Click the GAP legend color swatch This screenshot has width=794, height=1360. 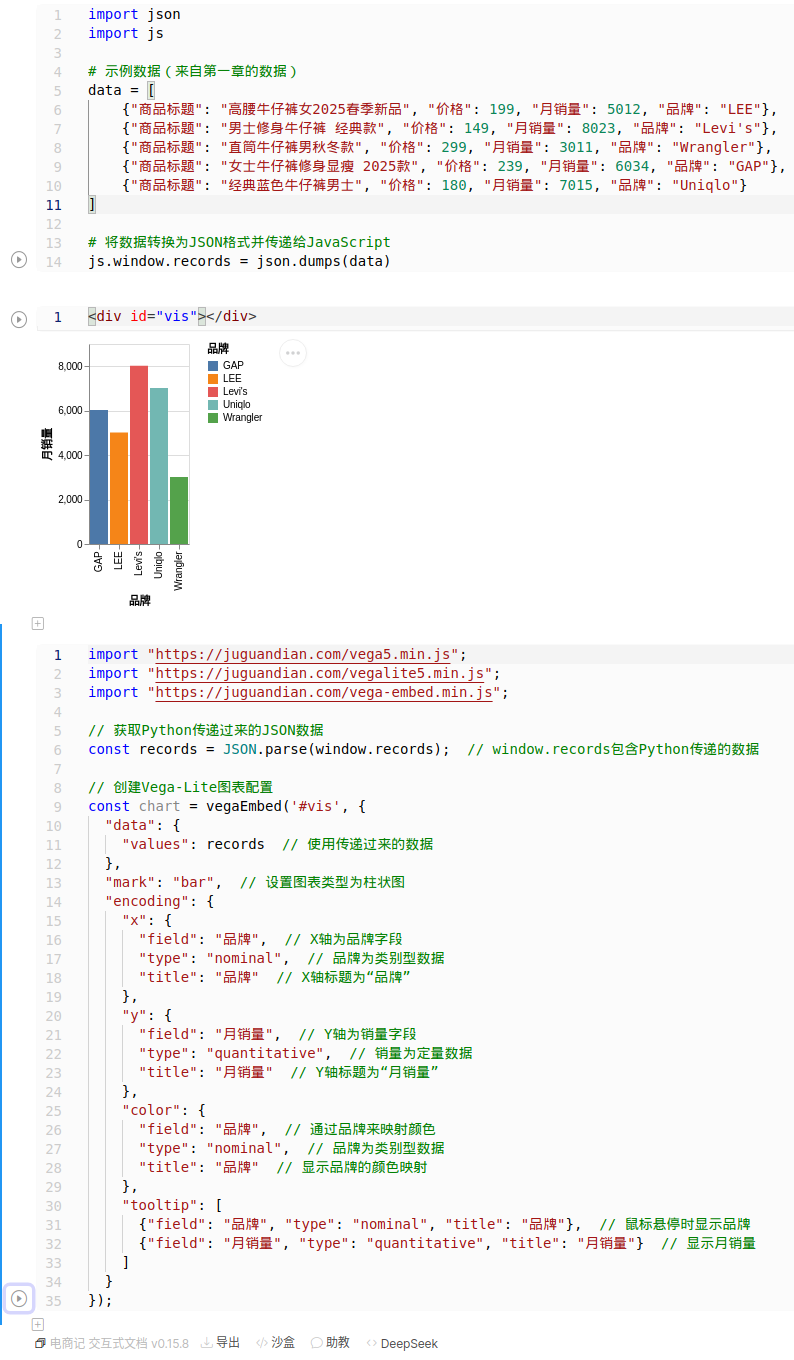tap(213, 366)
